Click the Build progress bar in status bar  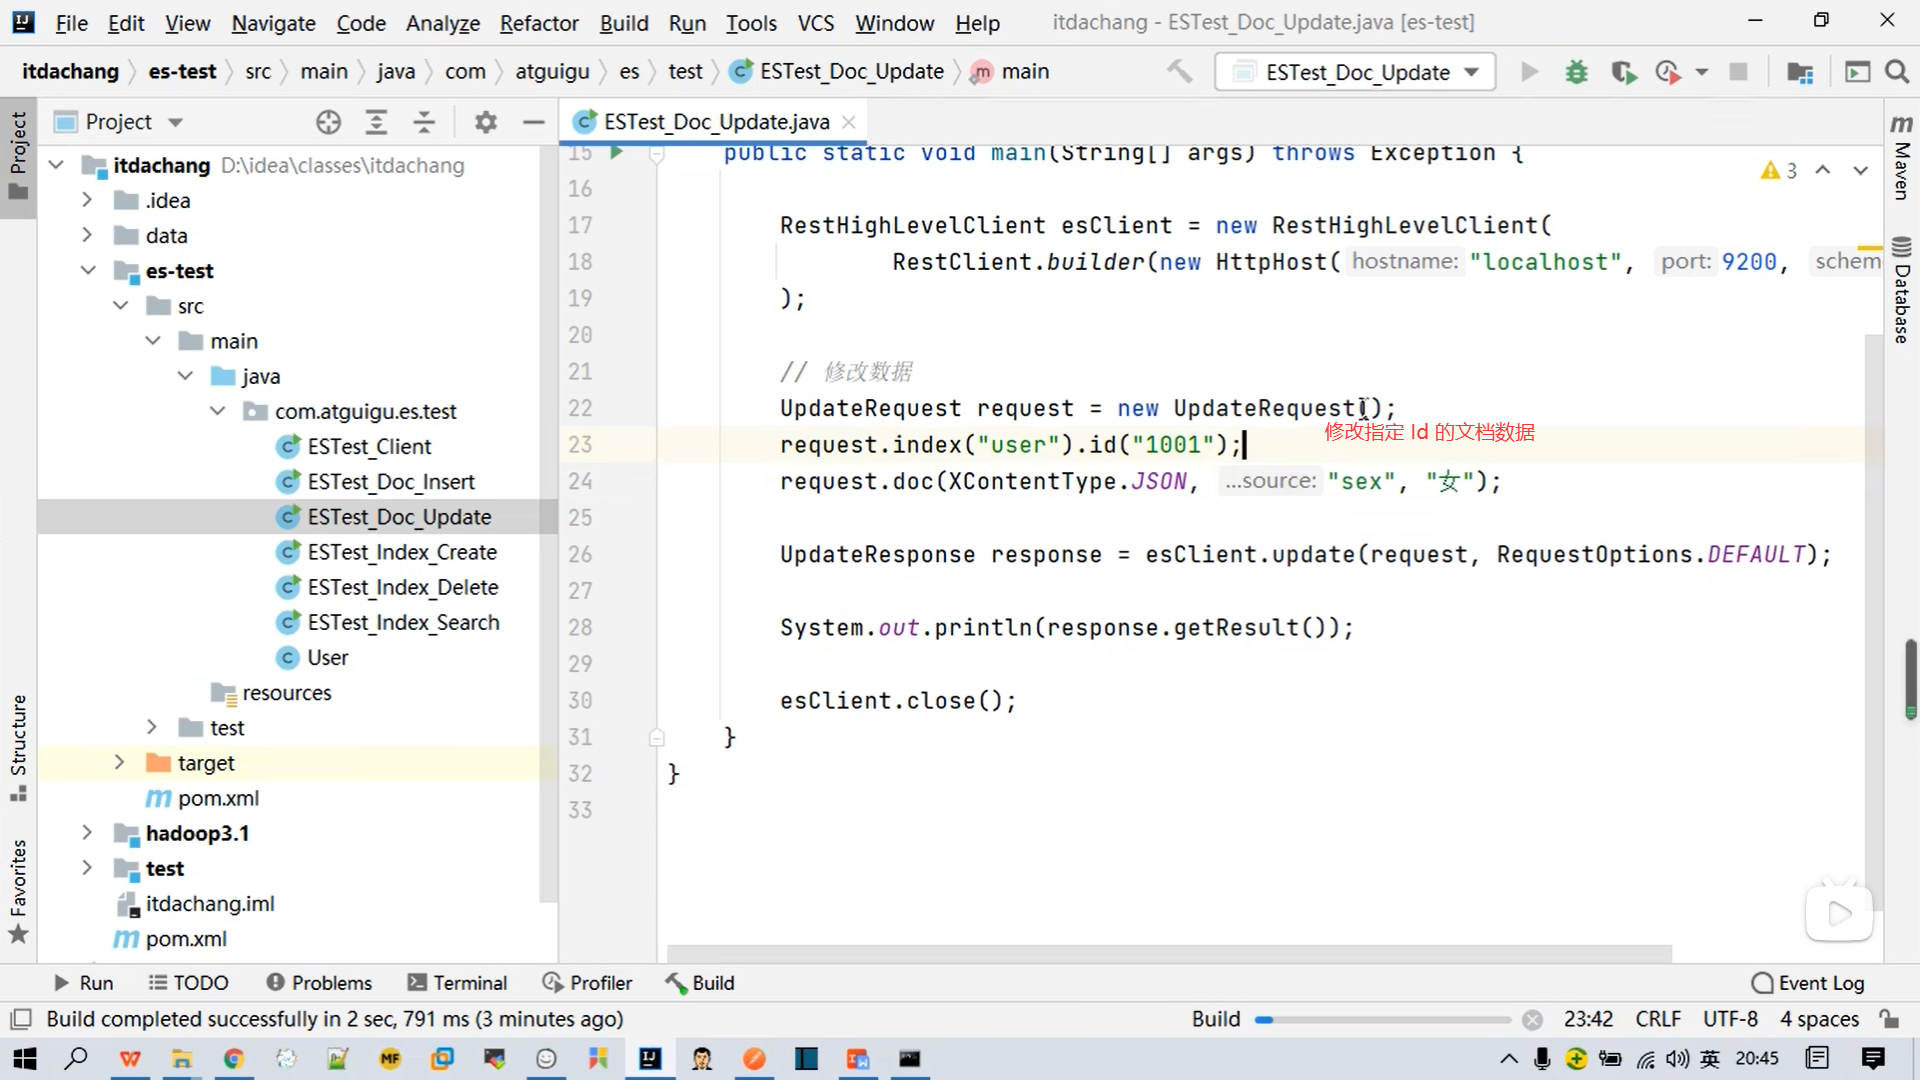[x=1383, y=1020]
